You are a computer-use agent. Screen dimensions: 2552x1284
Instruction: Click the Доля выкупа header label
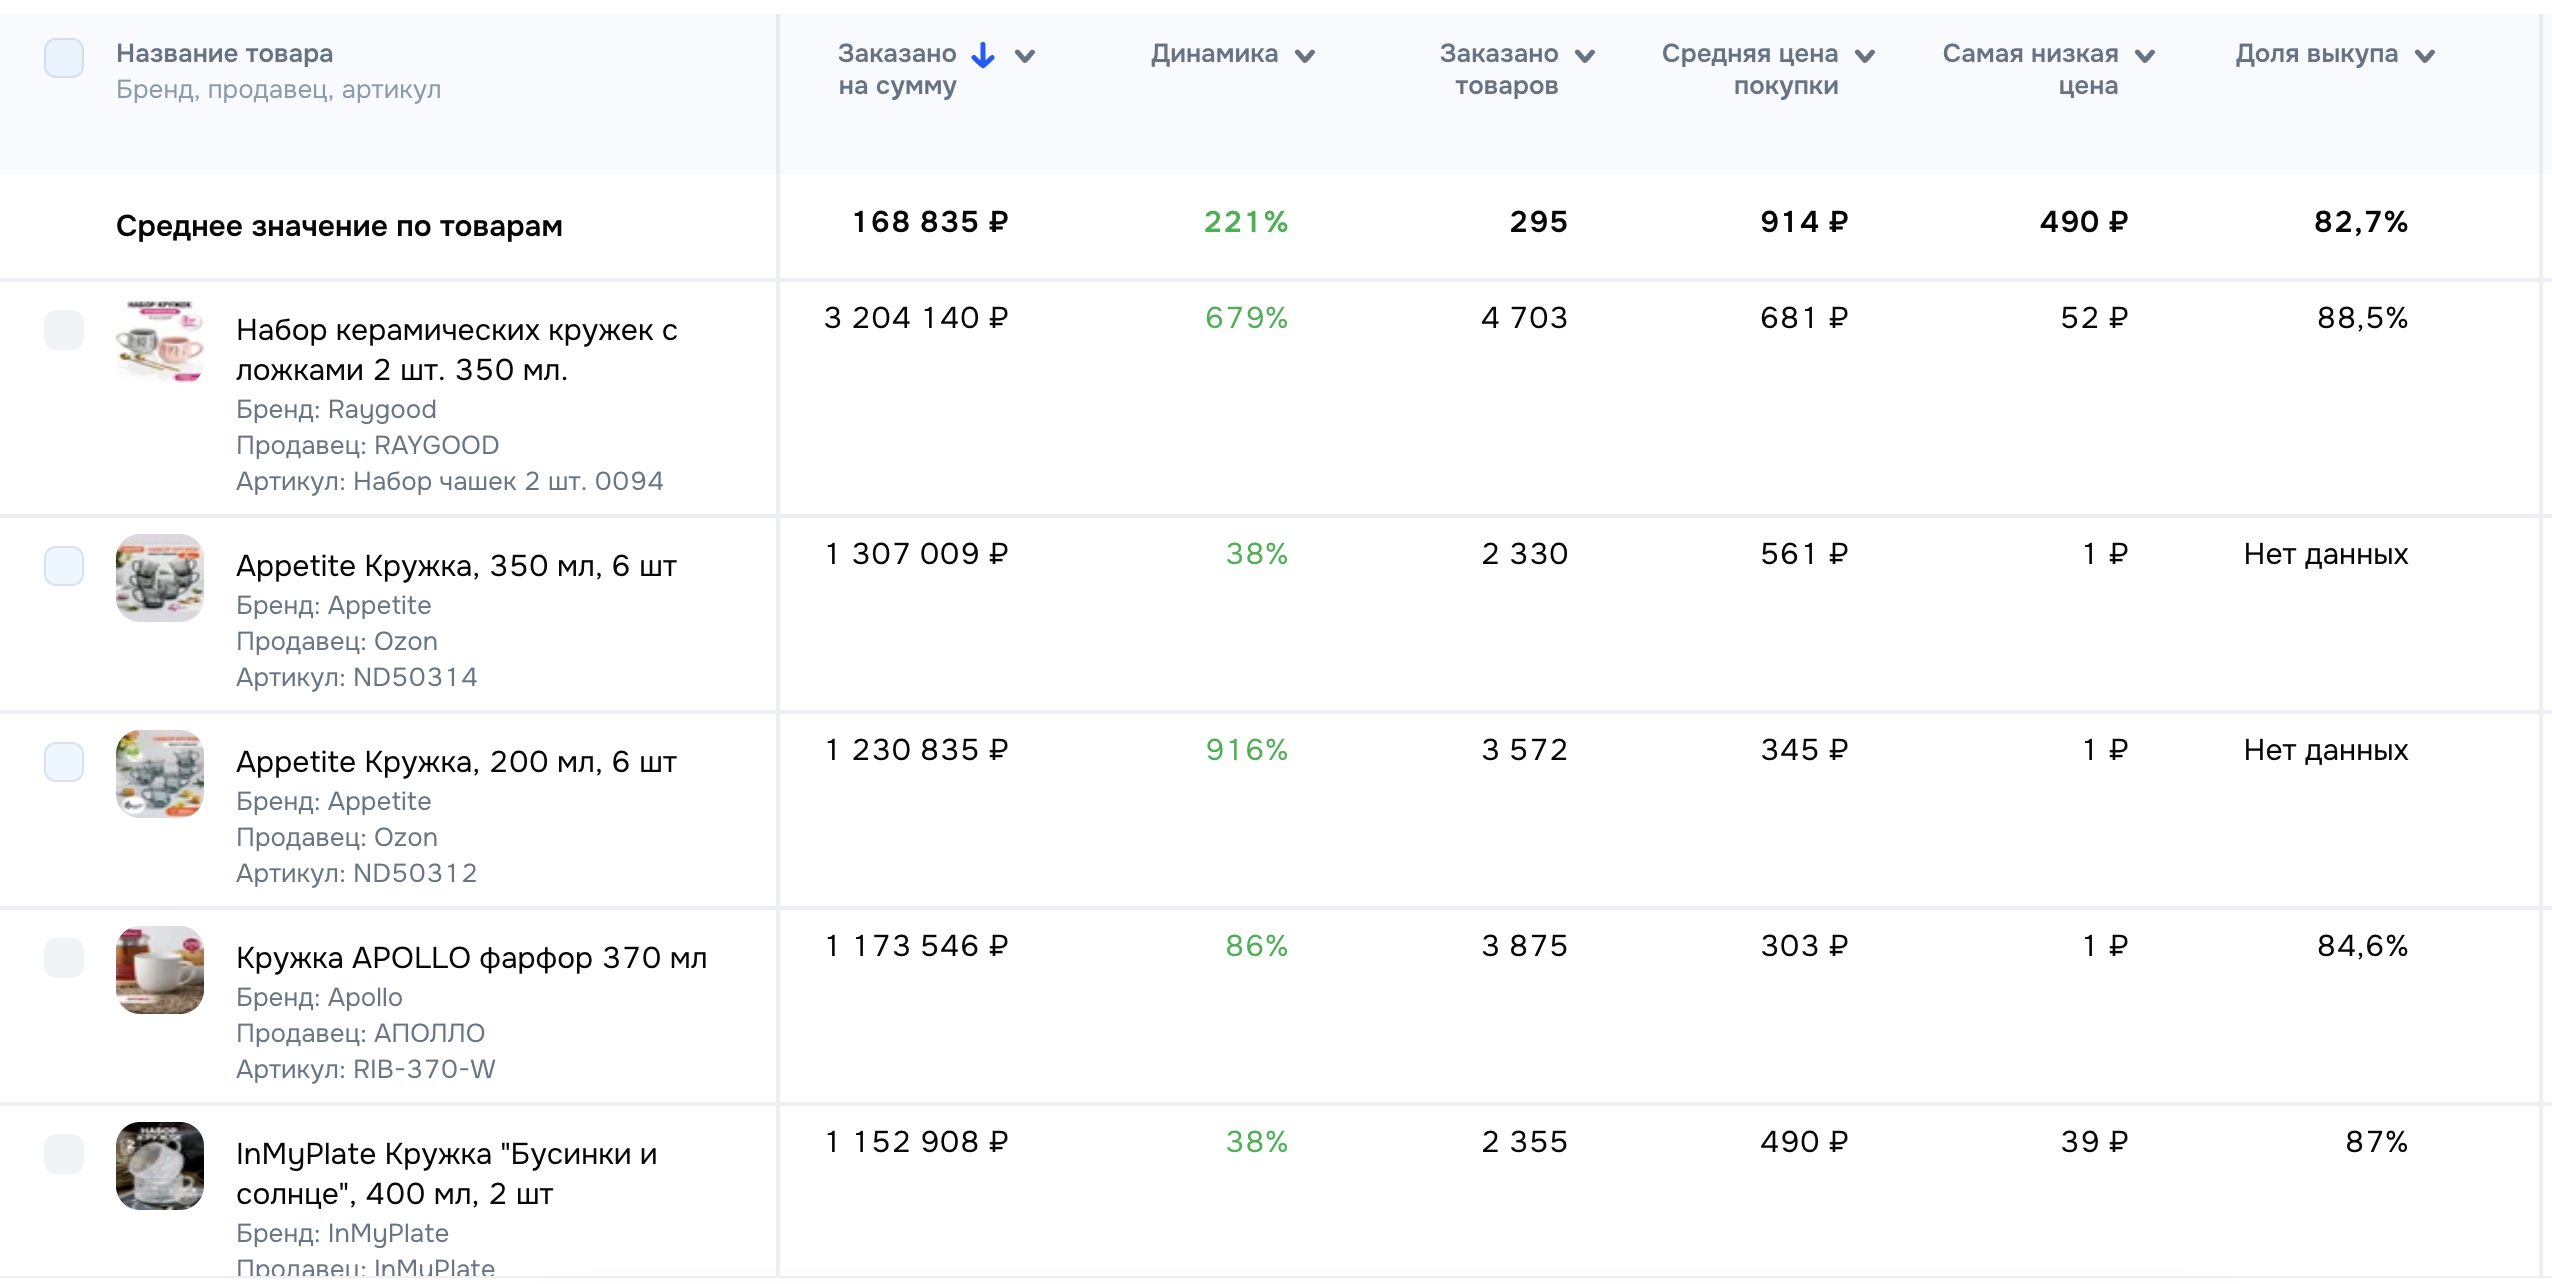click(2316, 54)
